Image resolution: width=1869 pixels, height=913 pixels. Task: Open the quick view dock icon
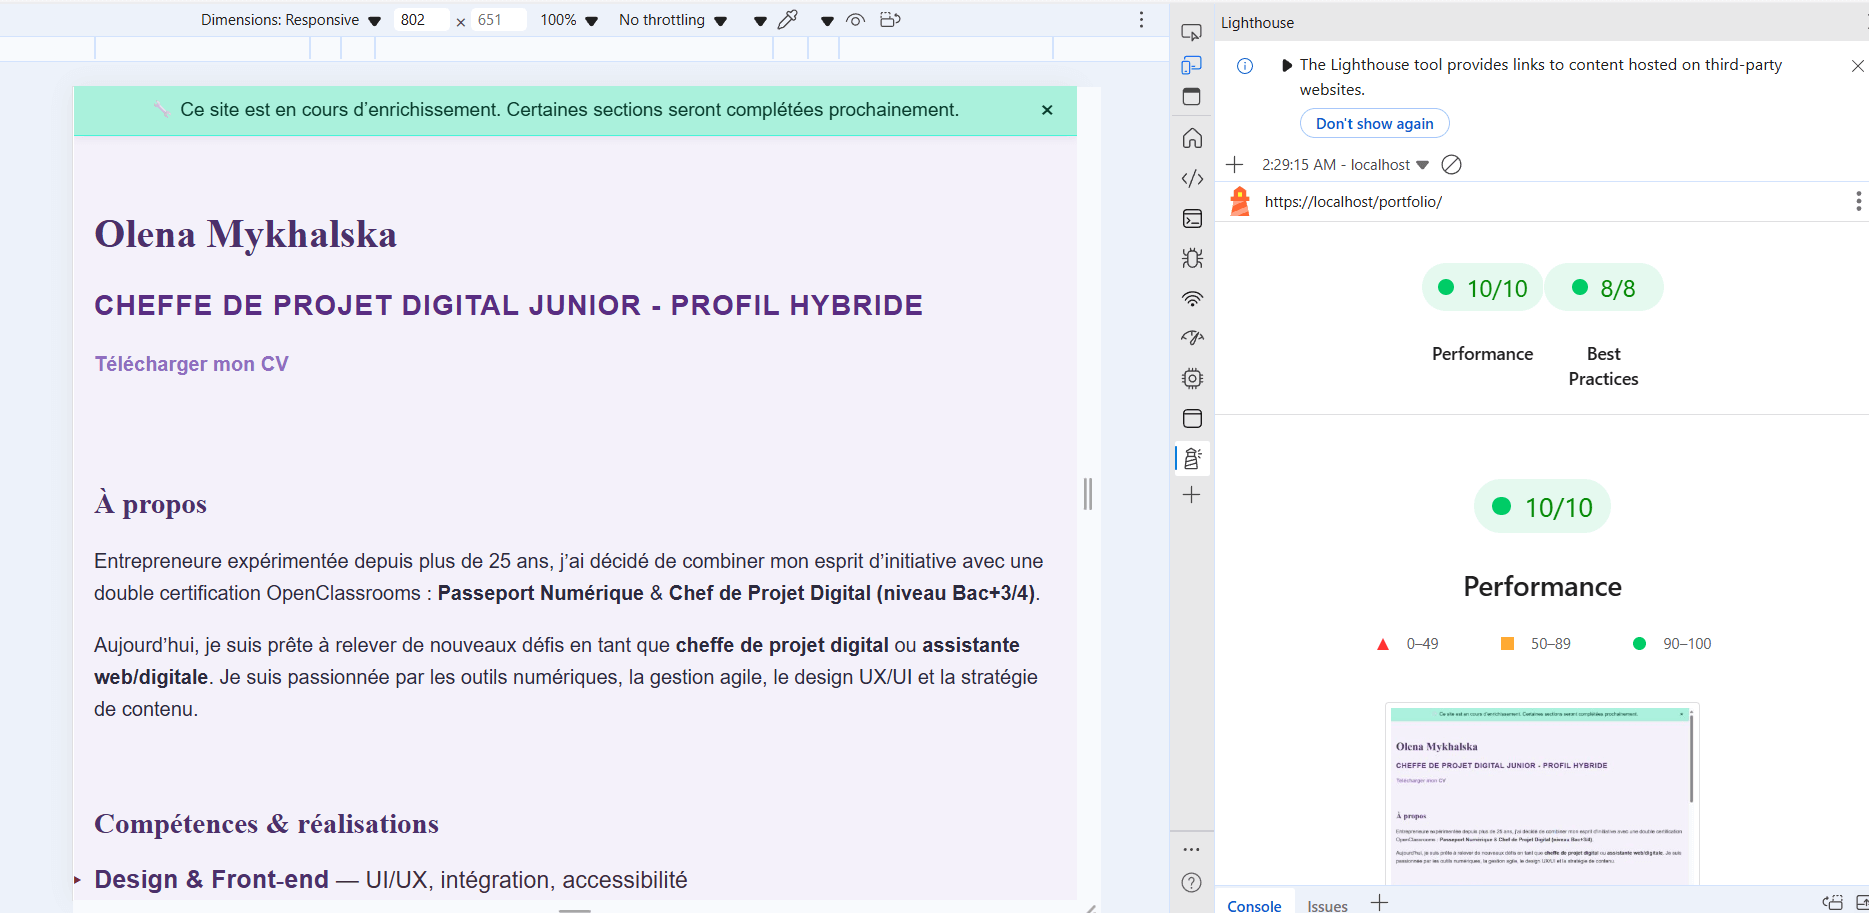(1191, 97)
